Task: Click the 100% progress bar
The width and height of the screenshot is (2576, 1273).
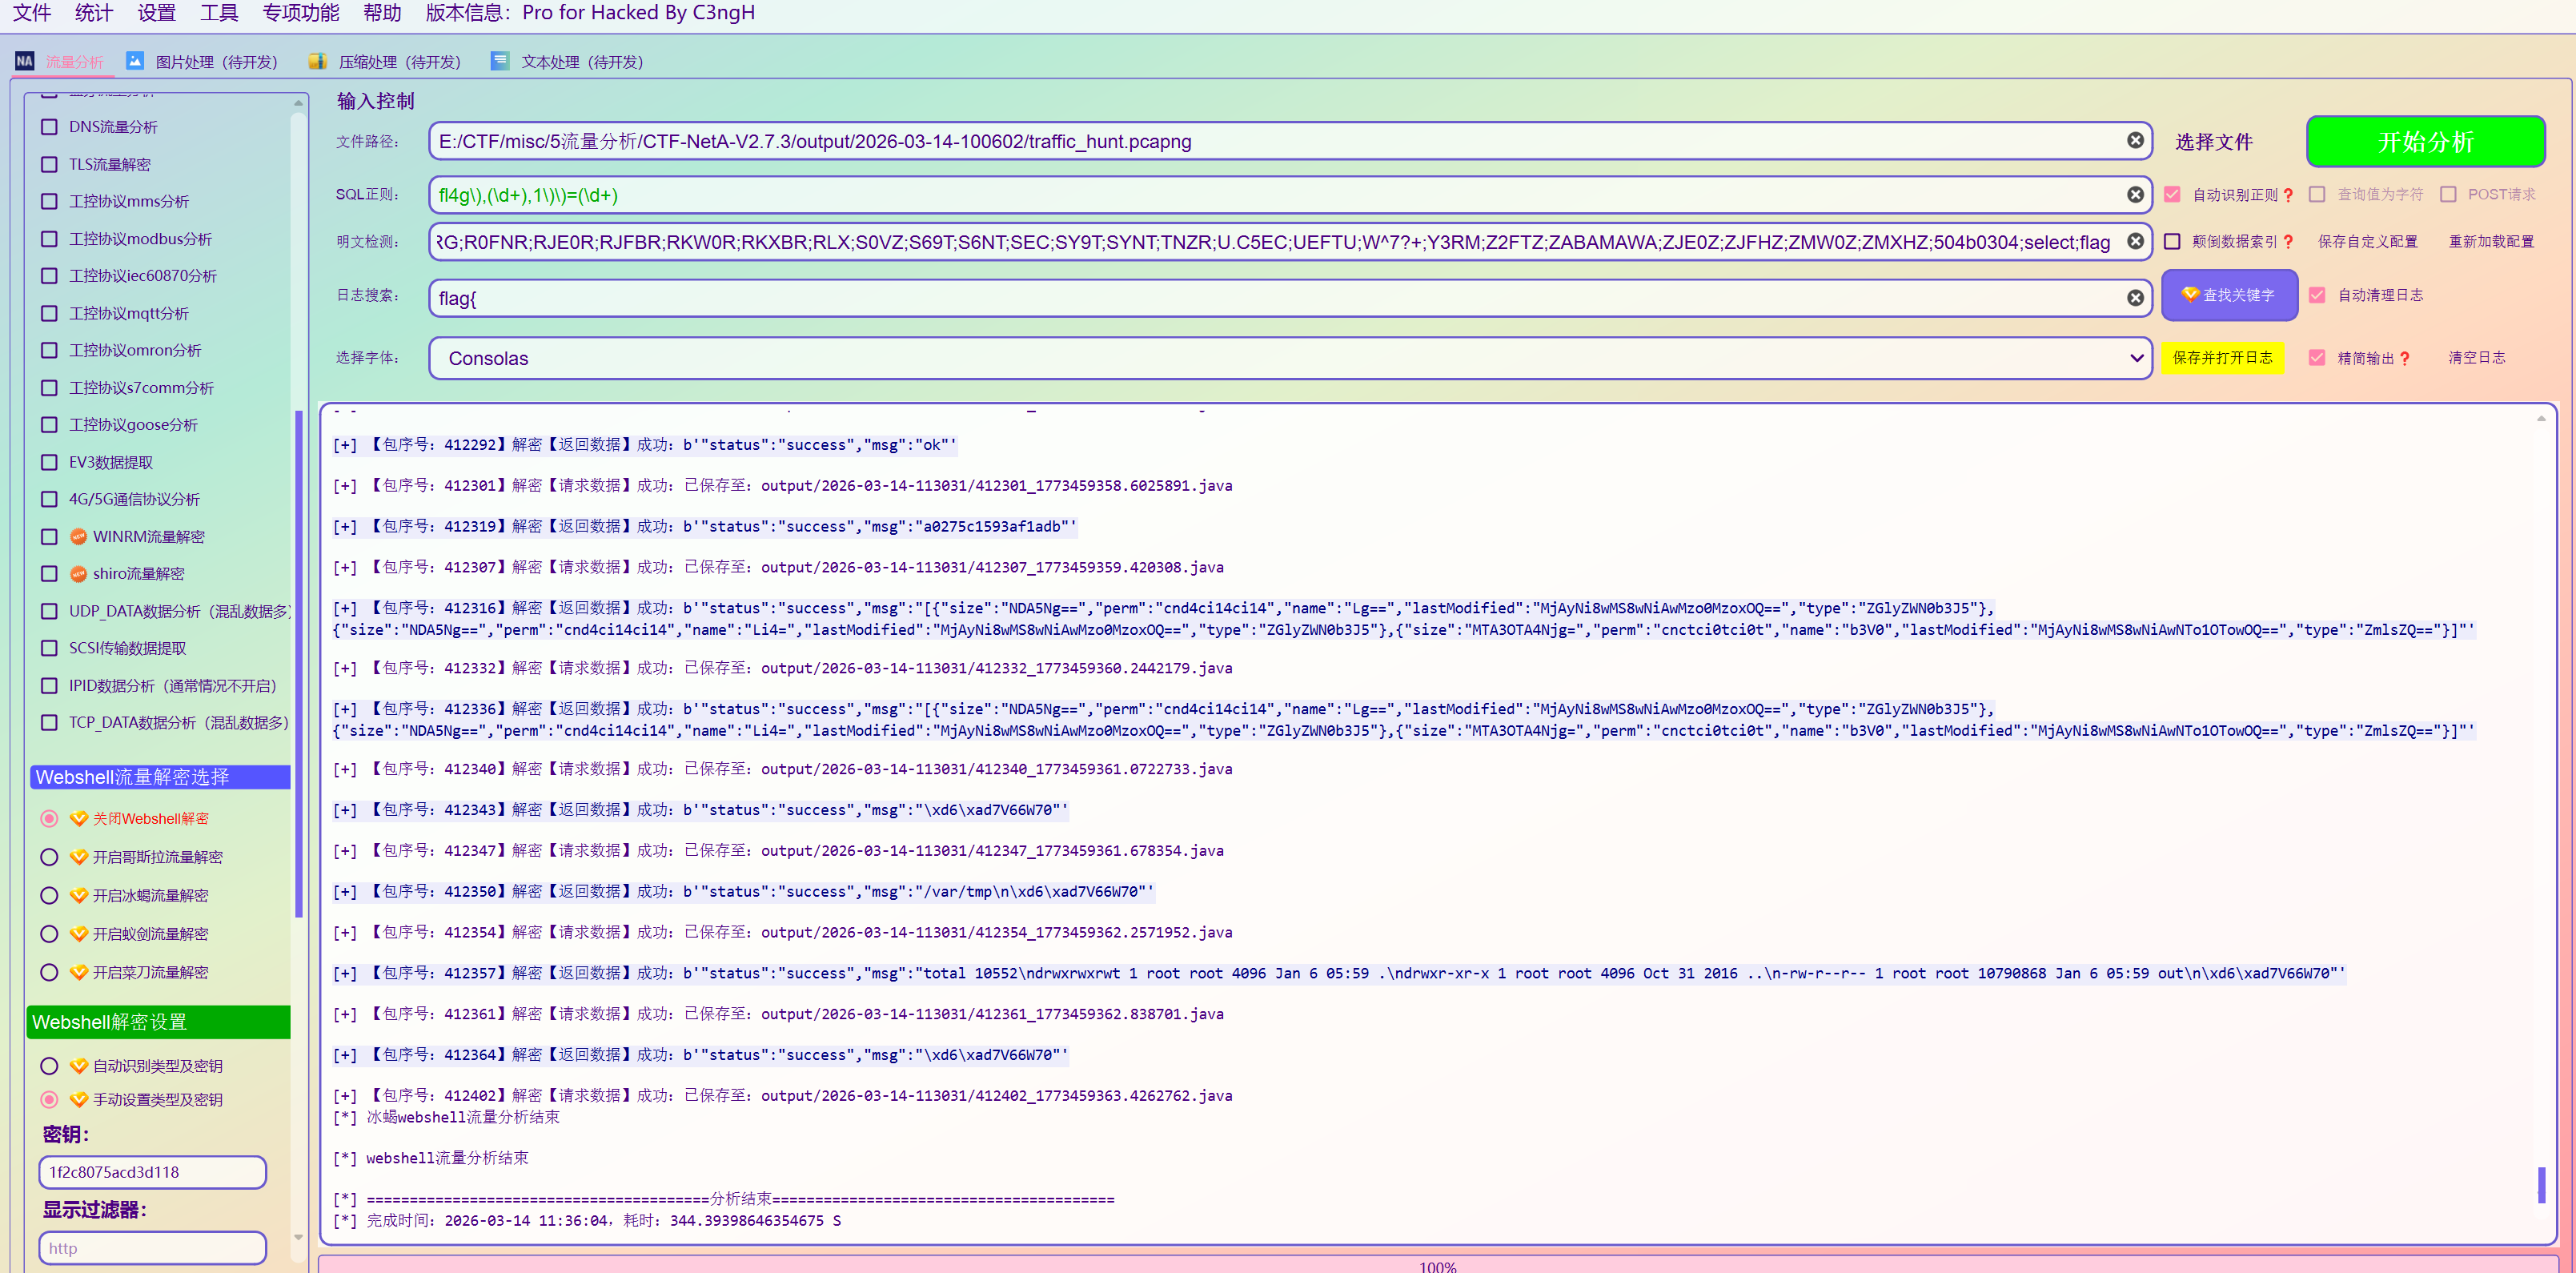Action: [1436, 1264]
